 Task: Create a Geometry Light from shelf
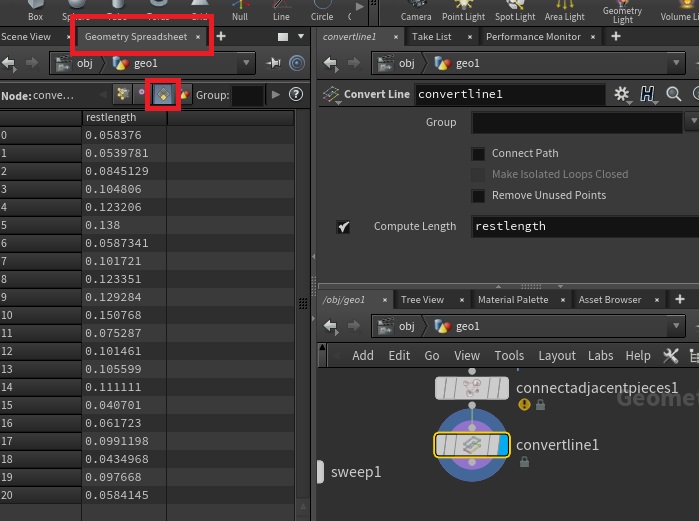(622, 12)
